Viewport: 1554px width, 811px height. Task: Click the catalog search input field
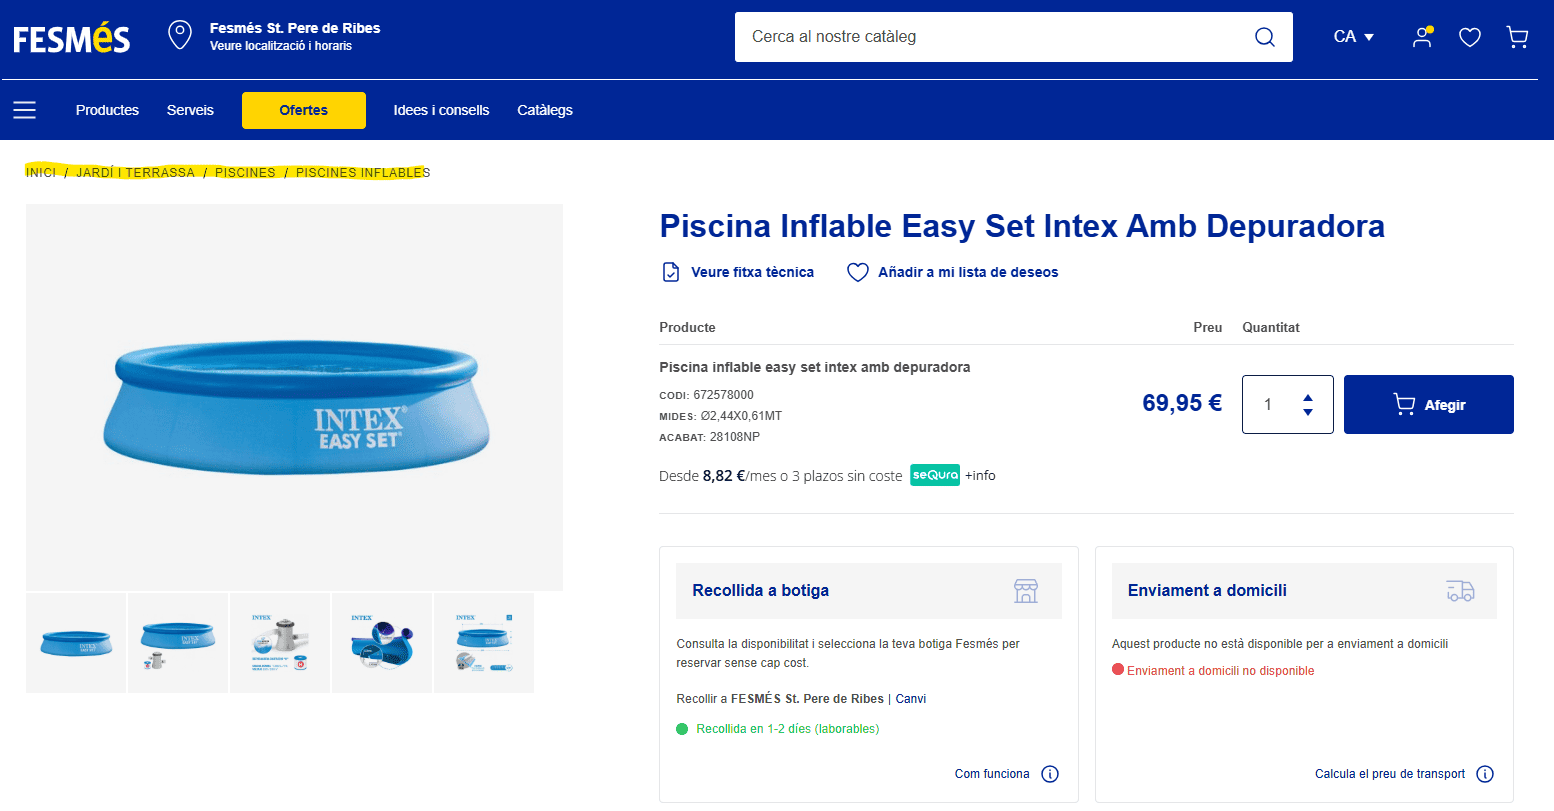[990, 37]
